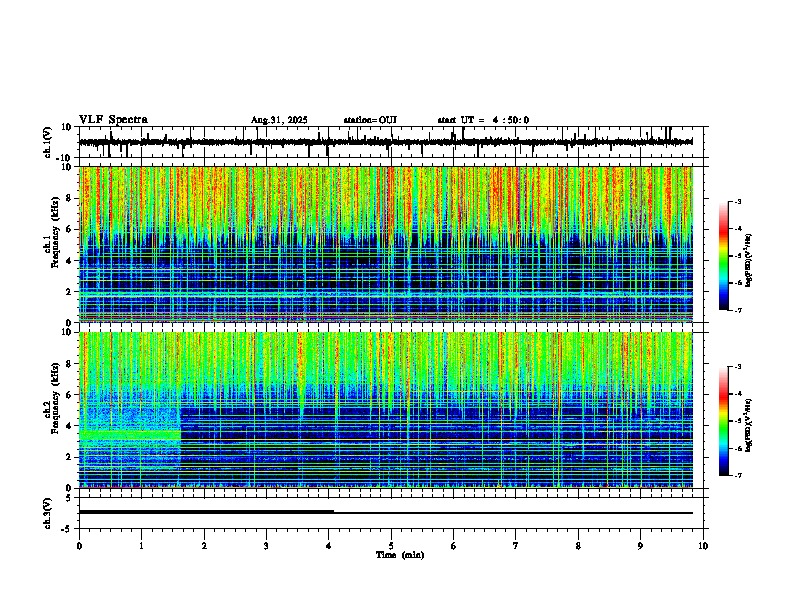This screenshot has width=792, height=612.
Task: Click the "7" tick on the Time axis
Action: pos(516,546)
